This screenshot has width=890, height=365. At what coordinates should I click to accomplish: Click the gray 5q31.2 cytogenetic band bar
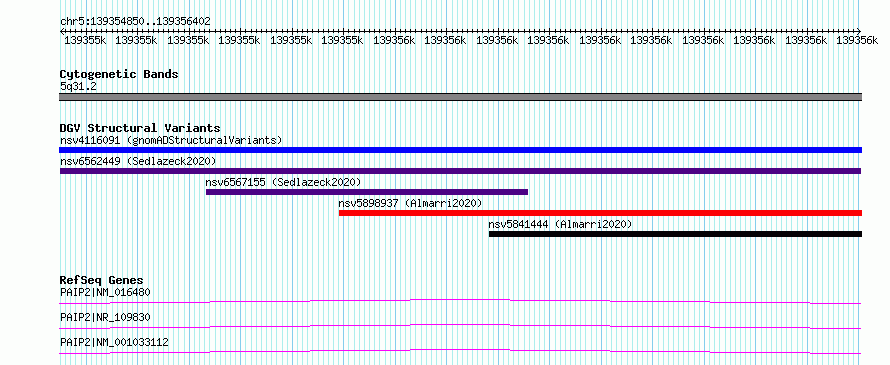[460, 97]
